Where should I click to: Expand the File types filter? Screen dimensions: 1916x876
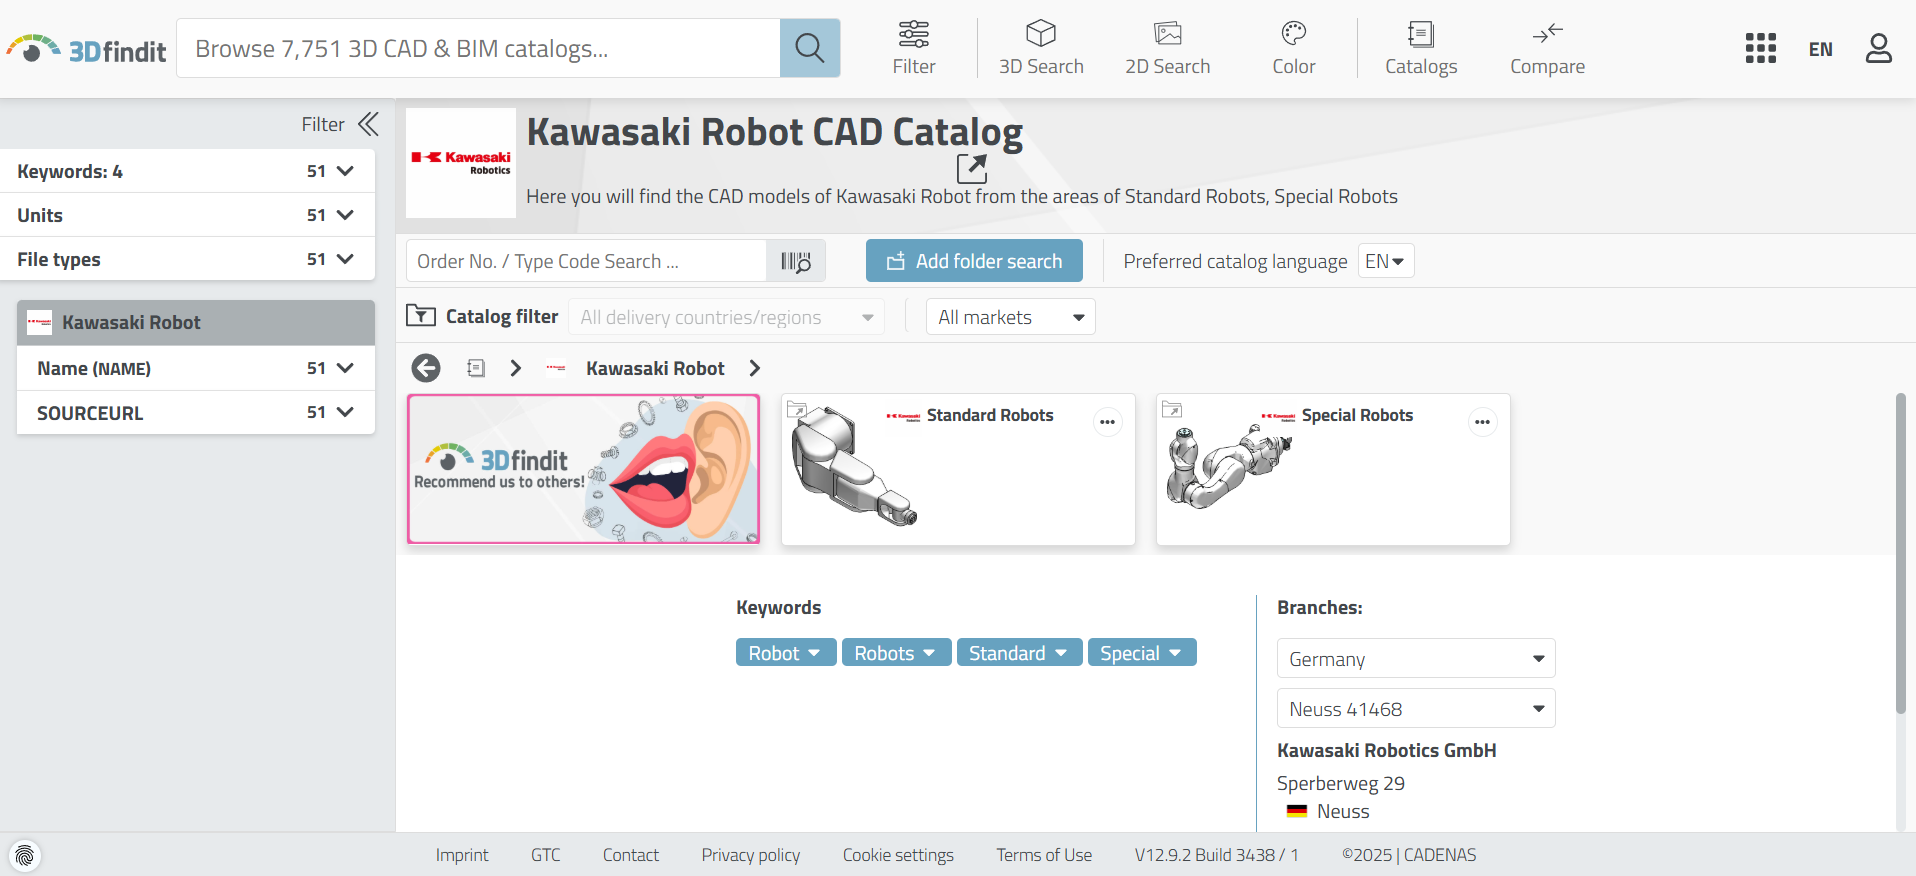[x=188, y=259]
